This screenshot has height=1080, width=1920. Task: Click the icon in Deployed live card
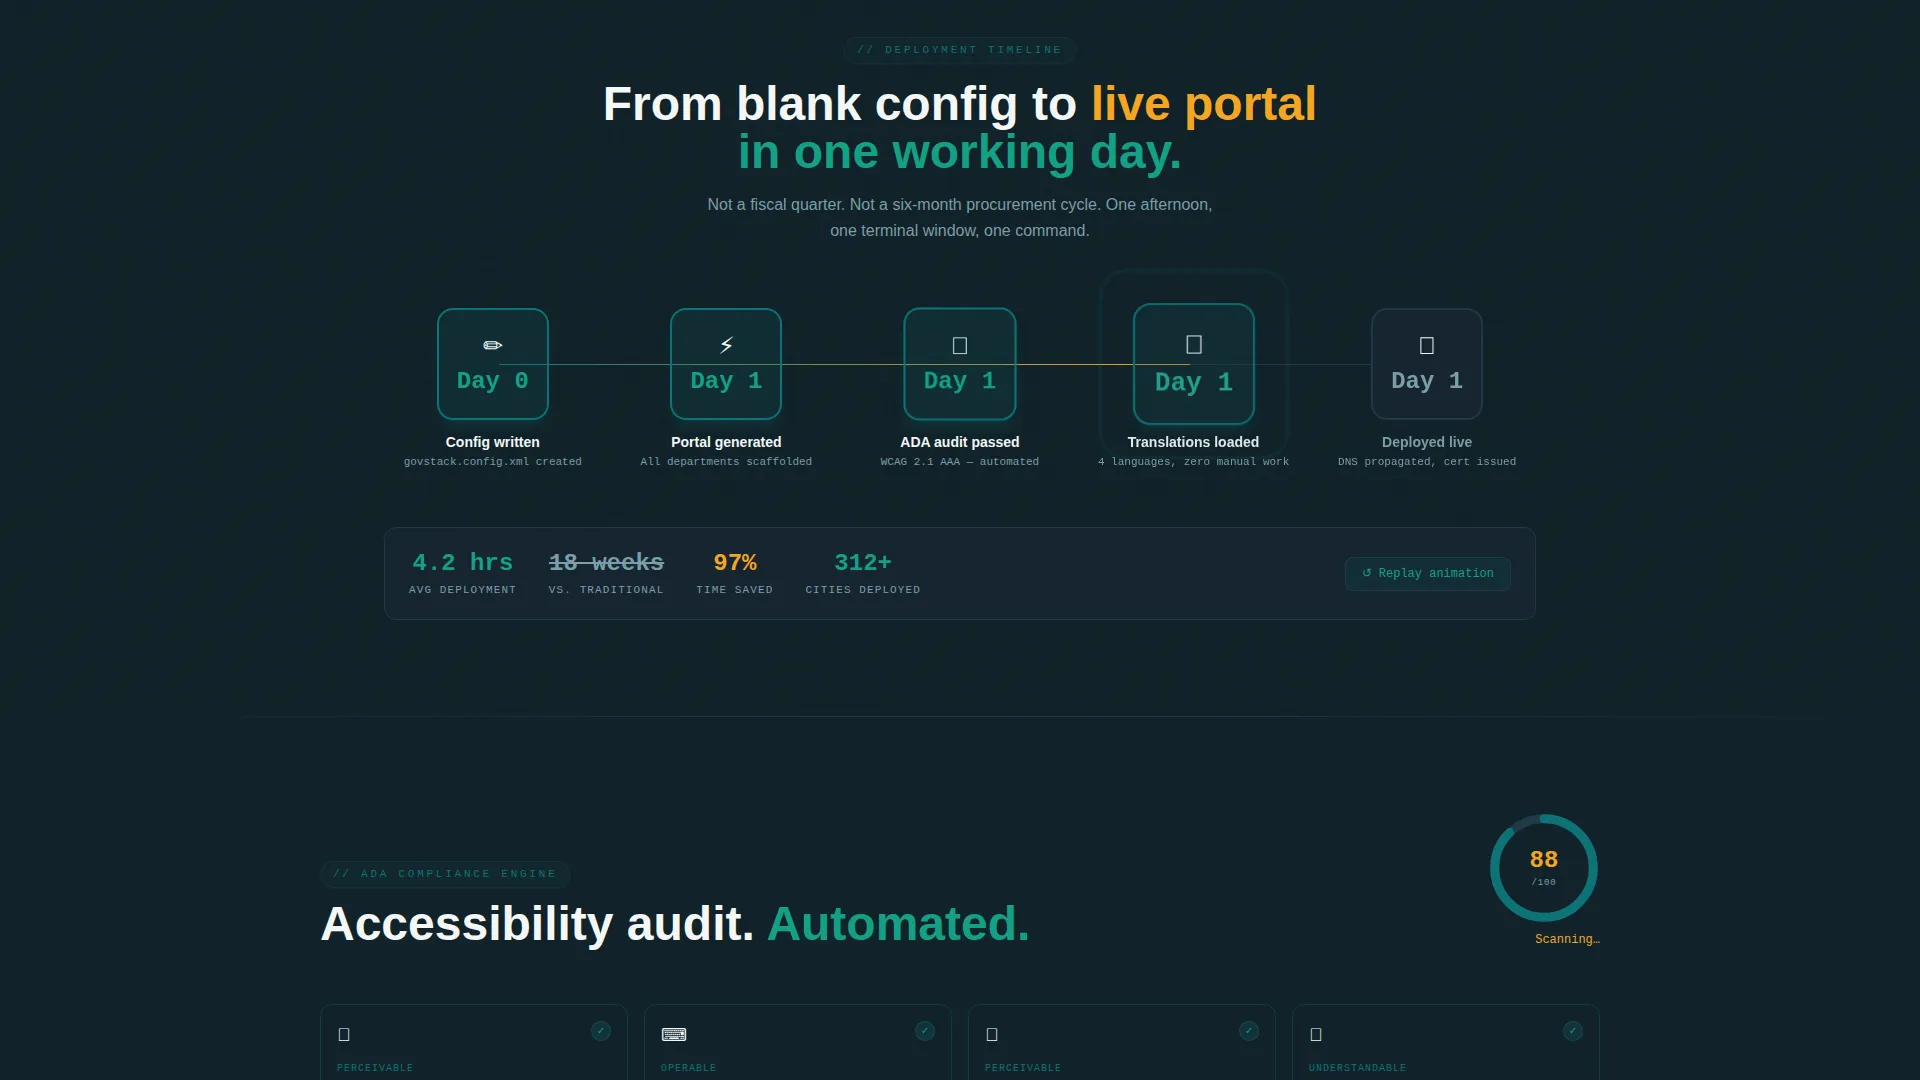click(1427, 345)
